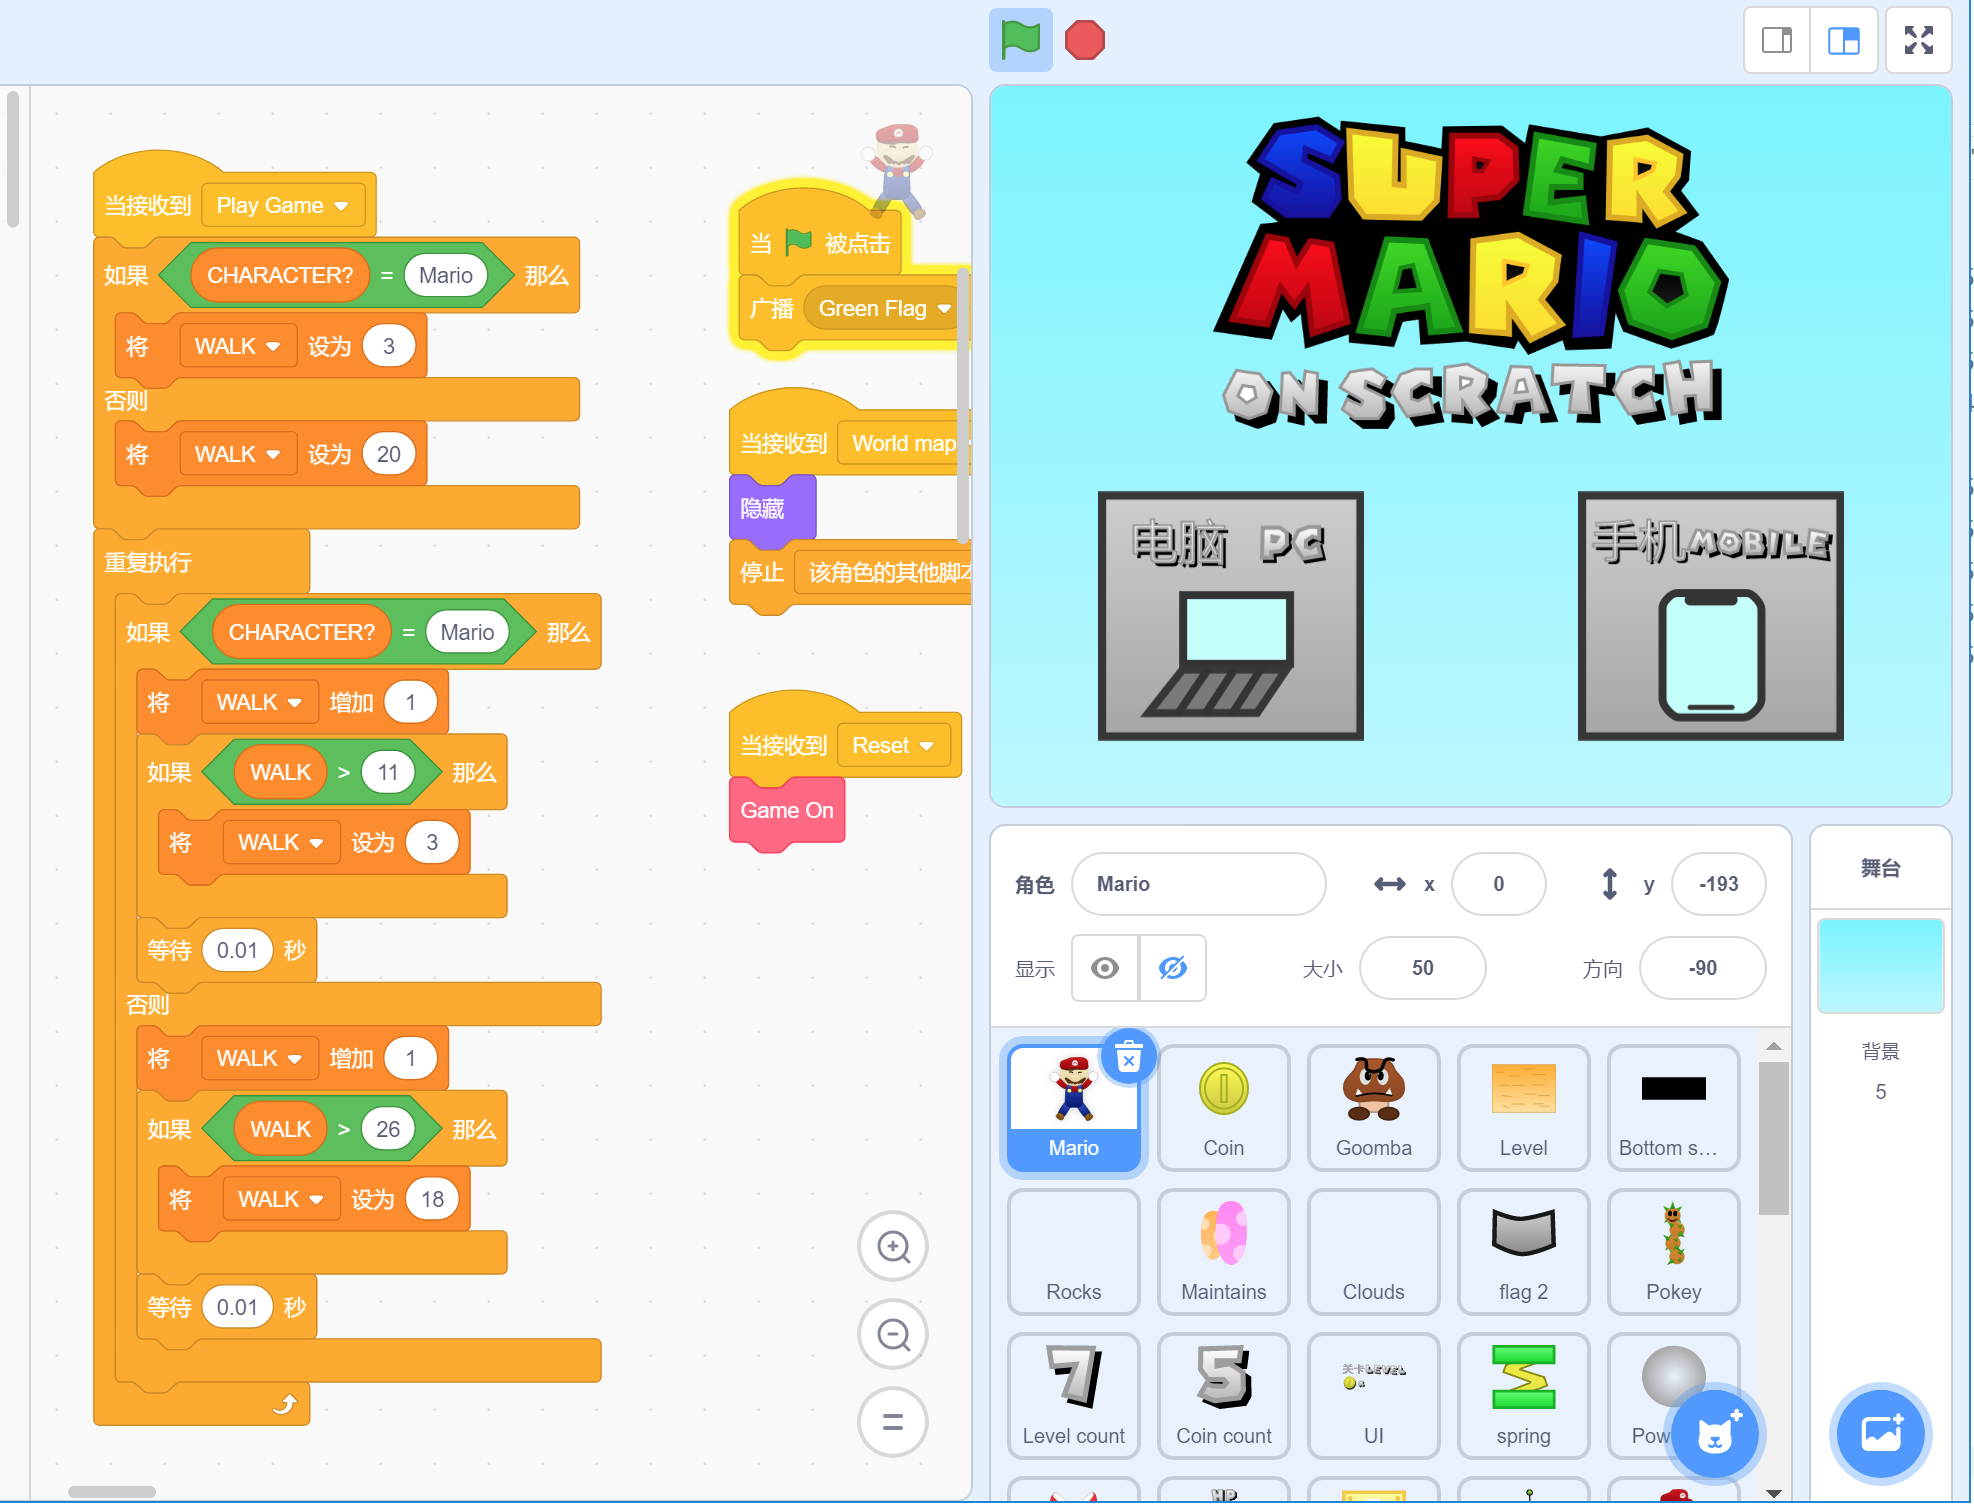
Task: Click the when green flag clicked hat block
Action: [820, 243]
